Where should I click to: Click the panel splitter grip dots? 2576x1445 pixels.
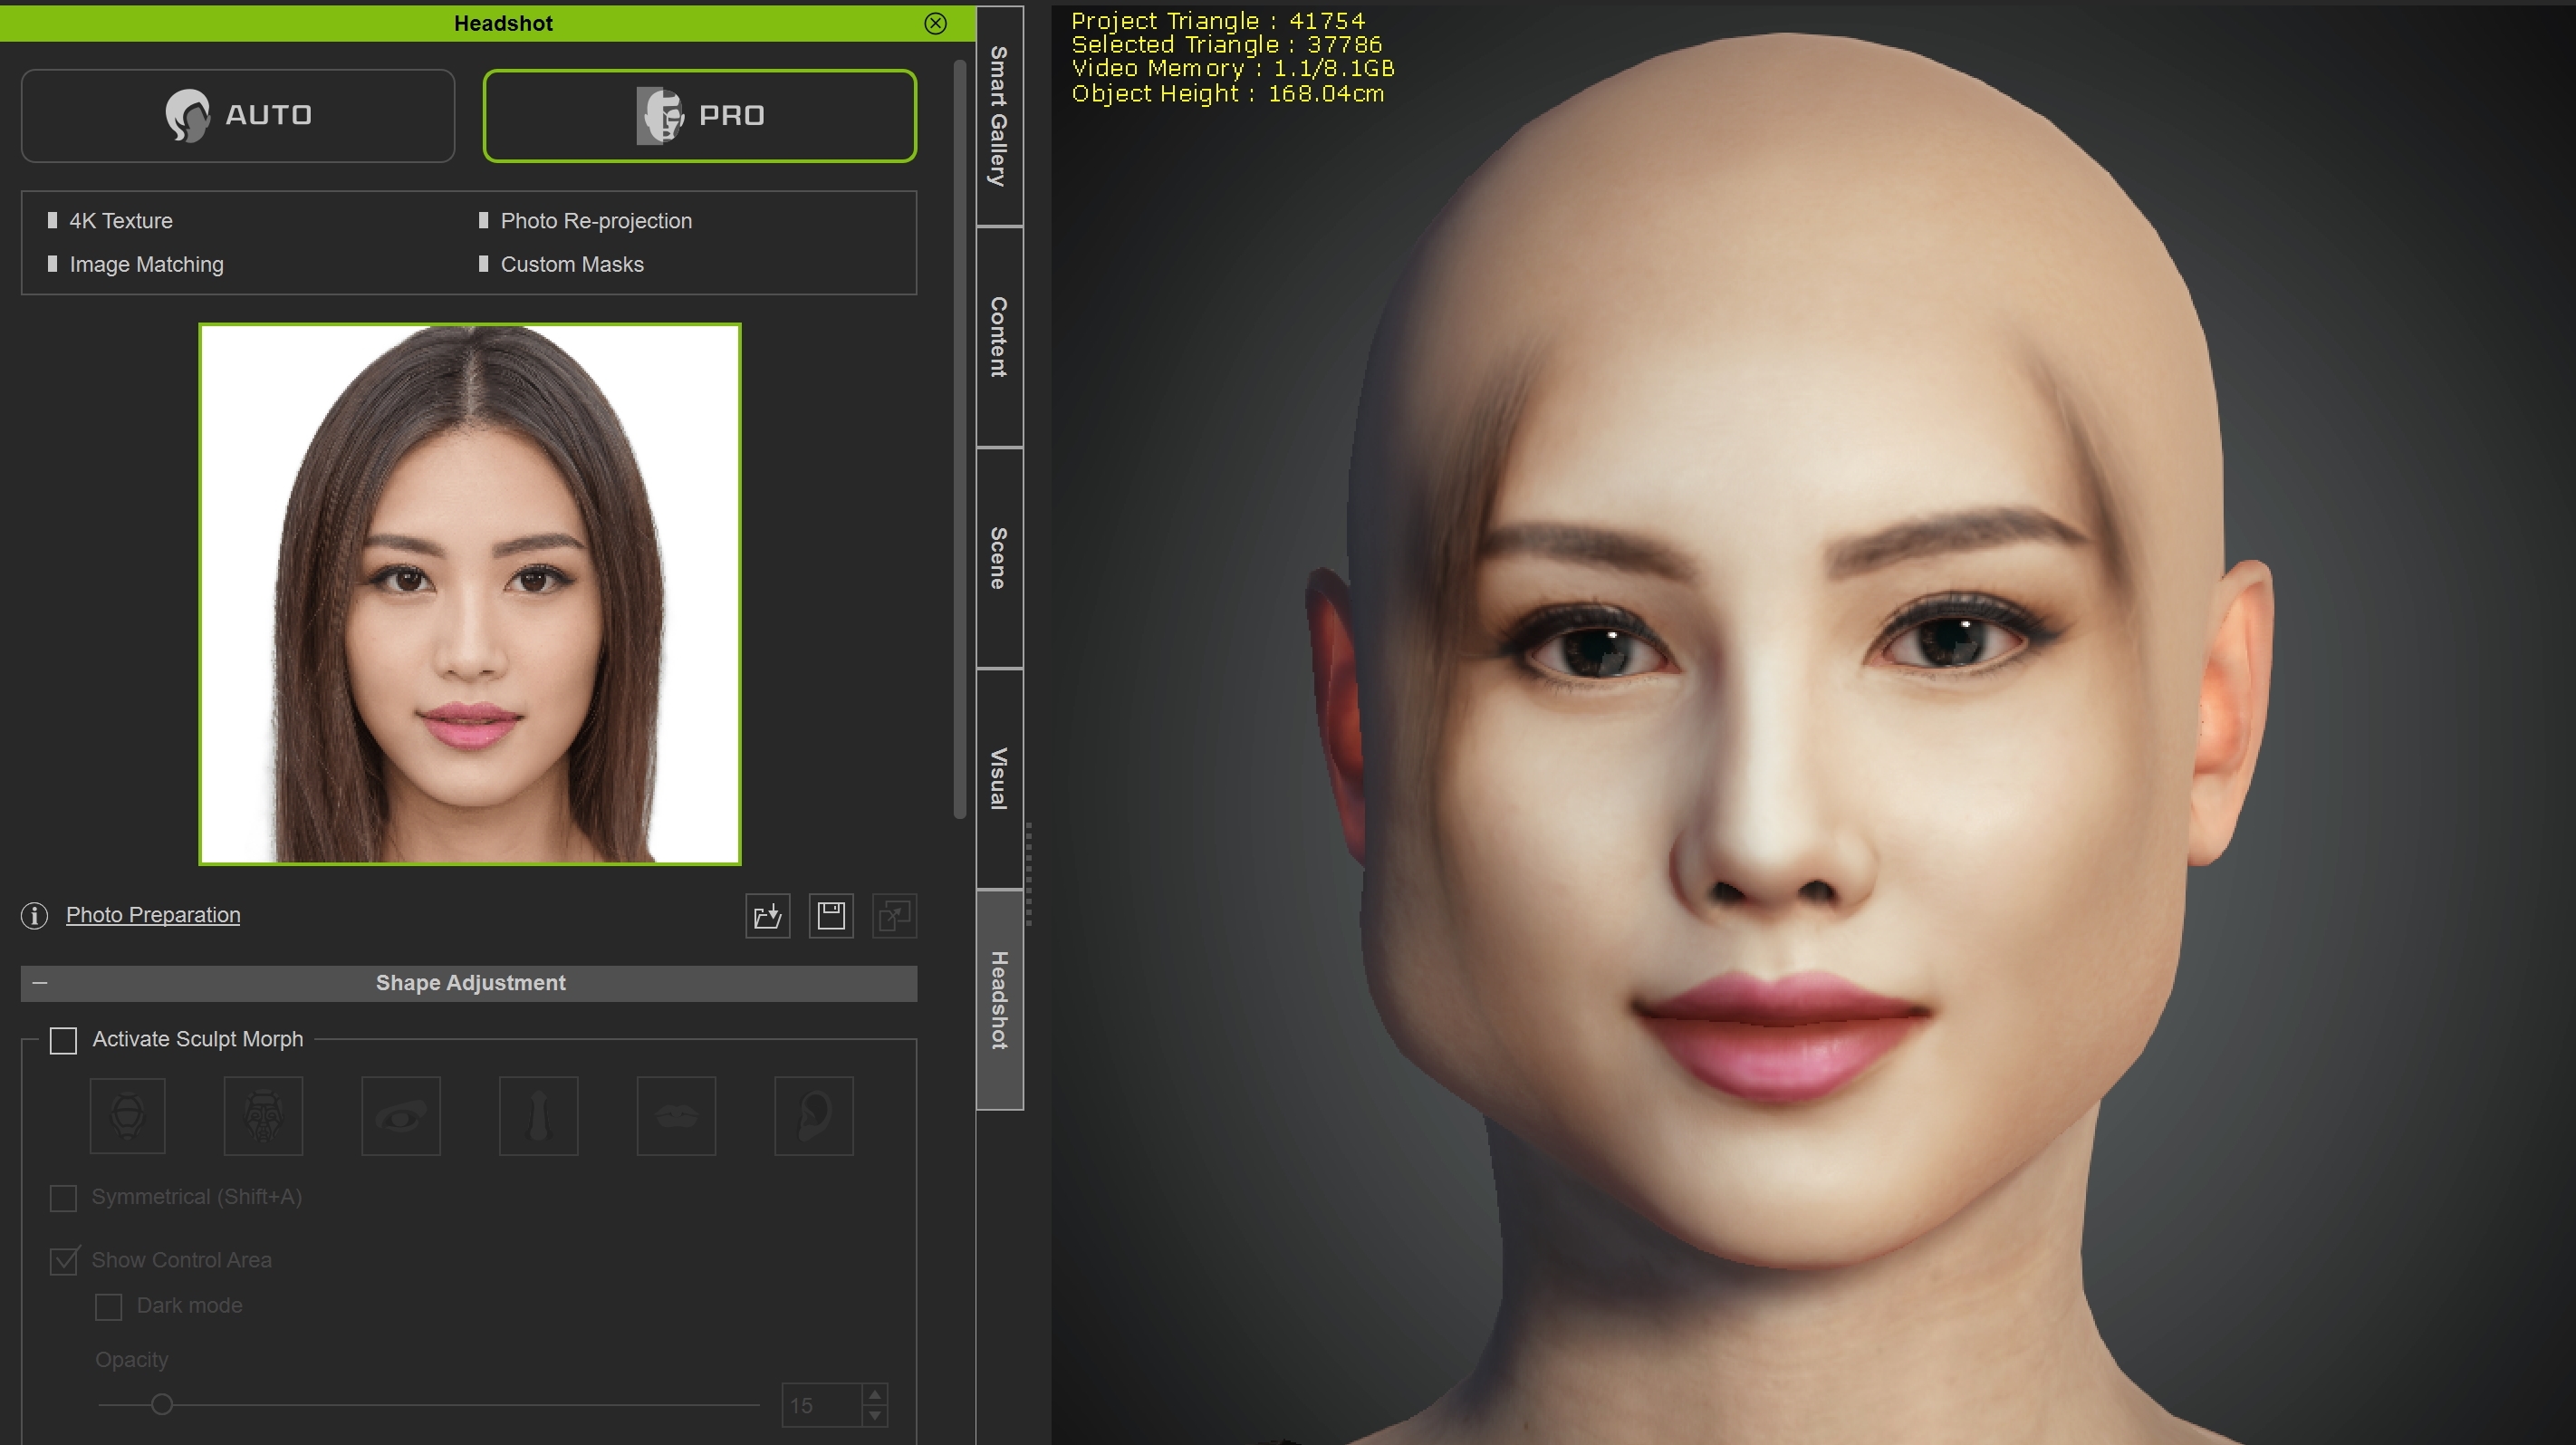1029,875
